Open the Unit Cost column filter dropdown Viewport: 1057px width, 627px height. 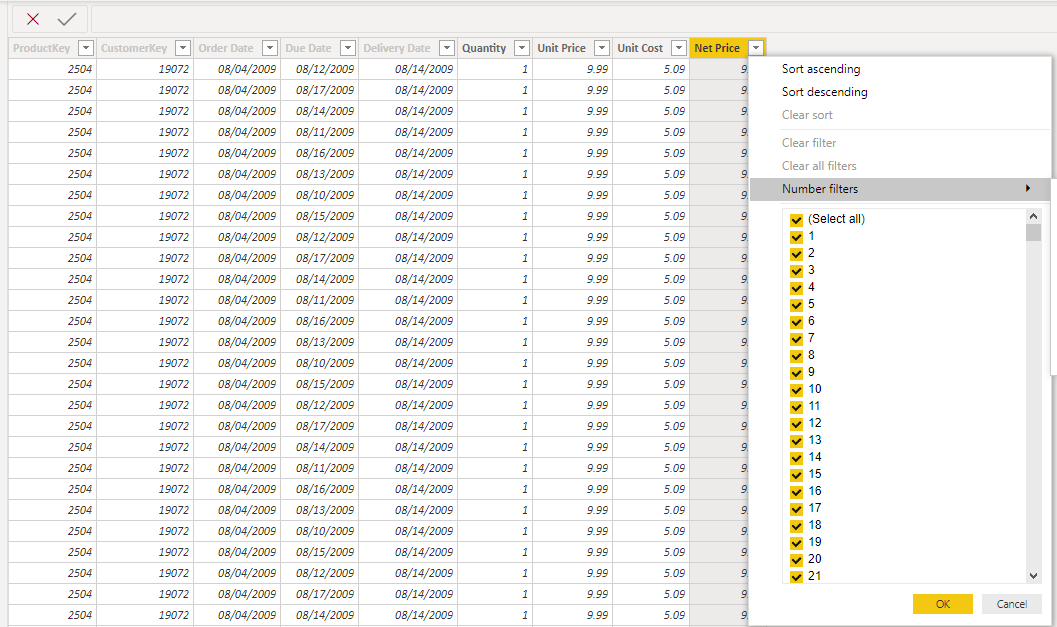(x=680, y=48)
